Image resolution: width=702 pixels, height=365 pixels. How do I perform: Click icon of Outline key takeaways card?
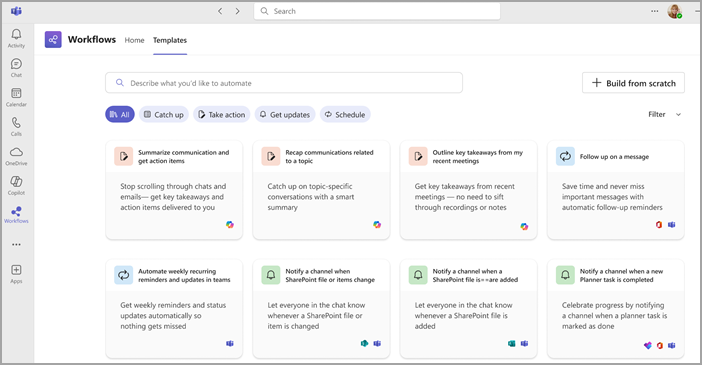coord(418,156)
